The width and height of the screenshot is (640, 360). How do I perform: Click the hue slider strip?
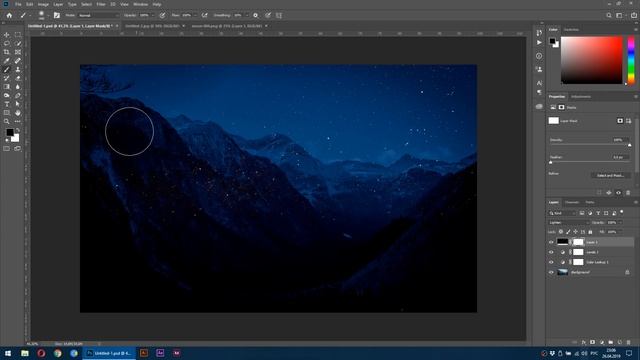coord(631,60)
